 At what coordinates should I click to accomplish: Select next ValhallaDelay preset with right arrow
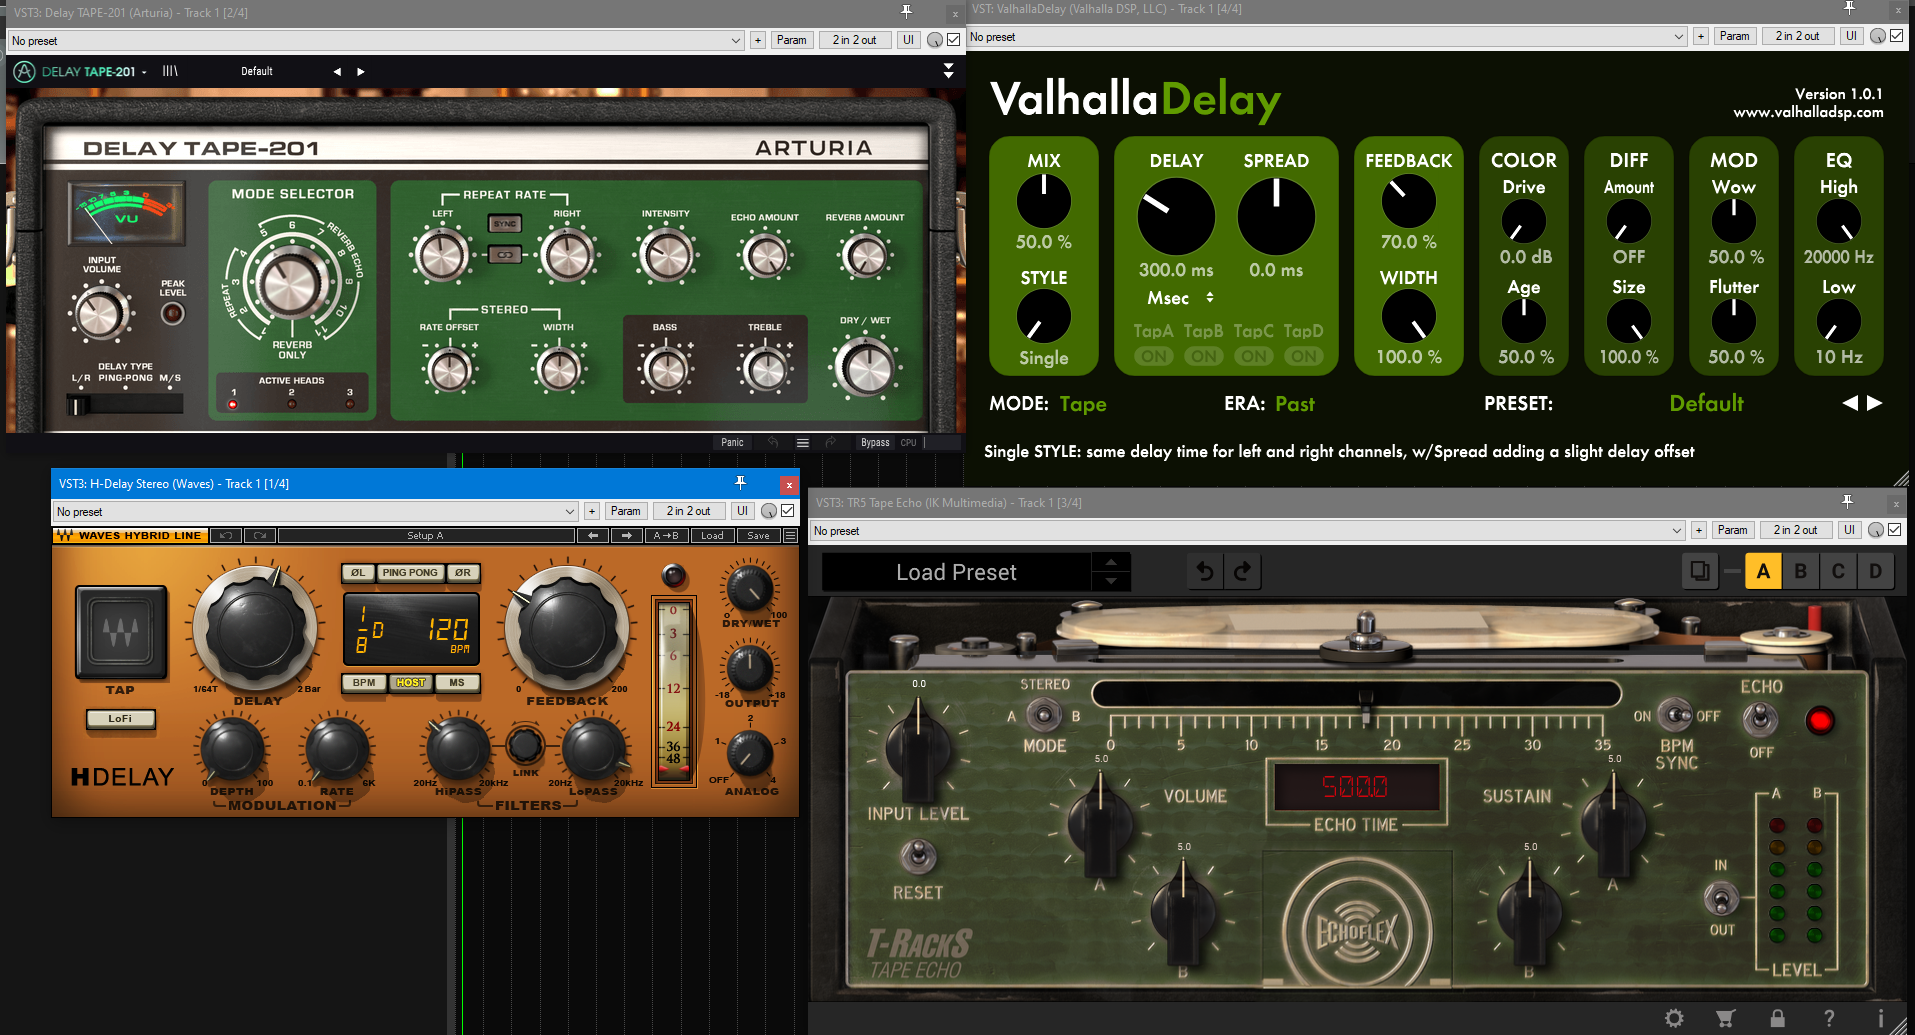pyautogui.click(x=1875, y=403)
